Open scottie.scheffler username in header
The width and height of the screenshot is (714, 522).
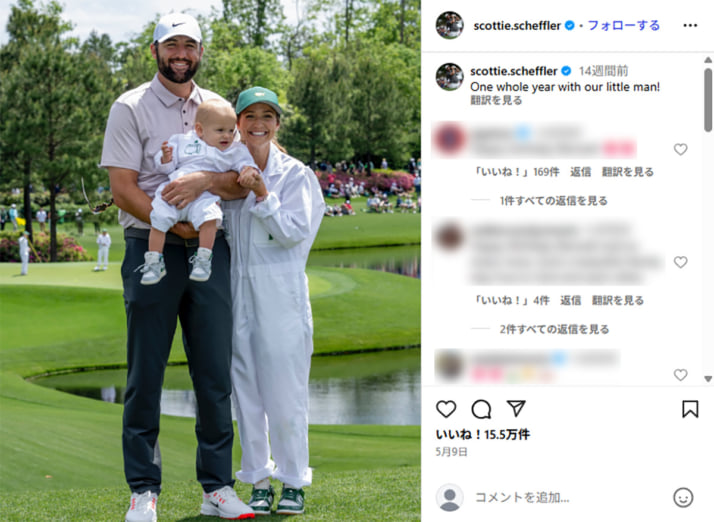pos(517,26)
